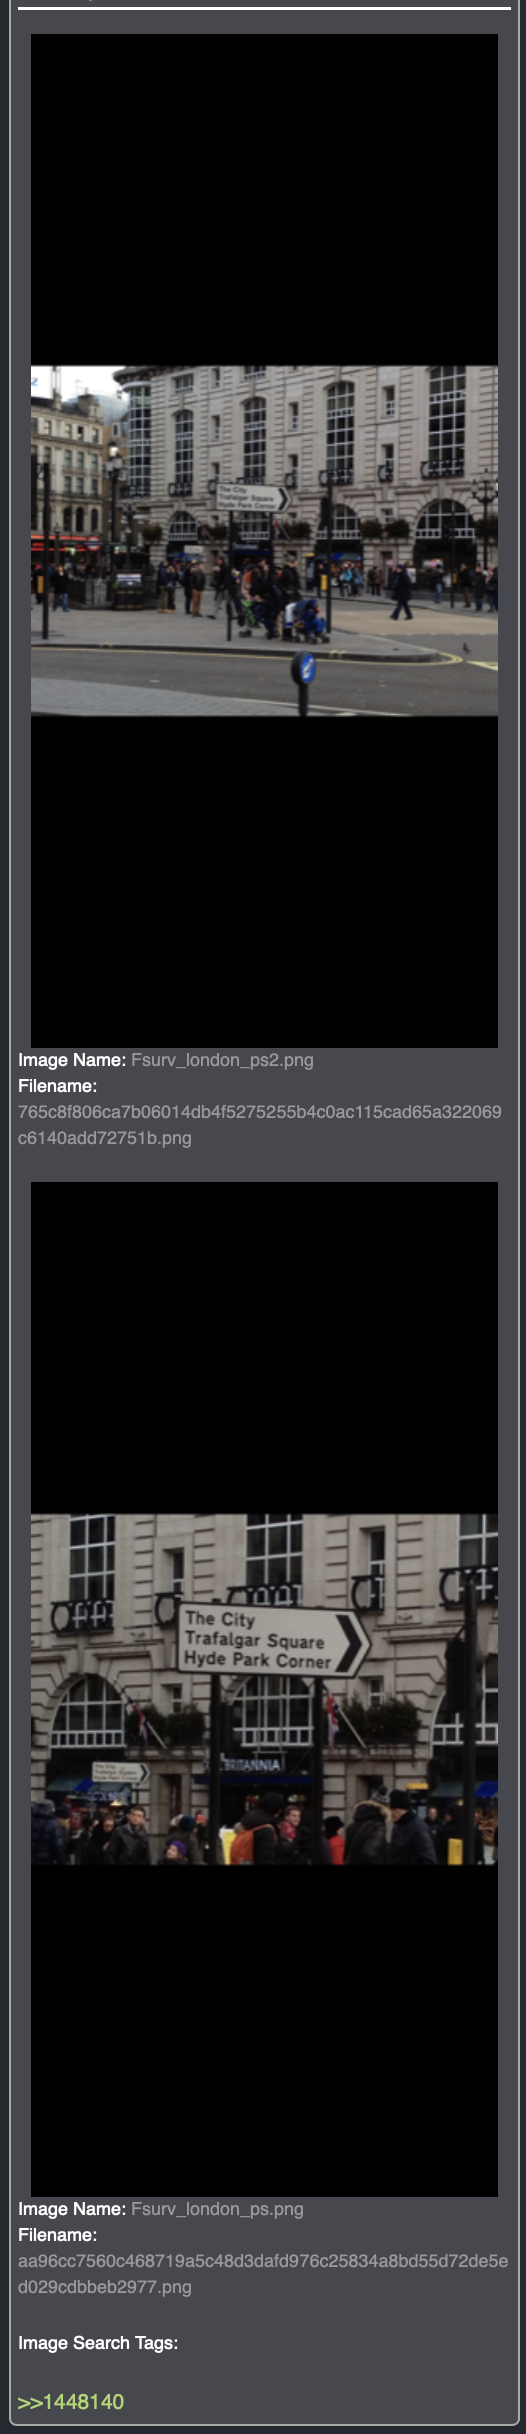Select the Fsurv_london_ps.png image name

(x=217, y=2209)
